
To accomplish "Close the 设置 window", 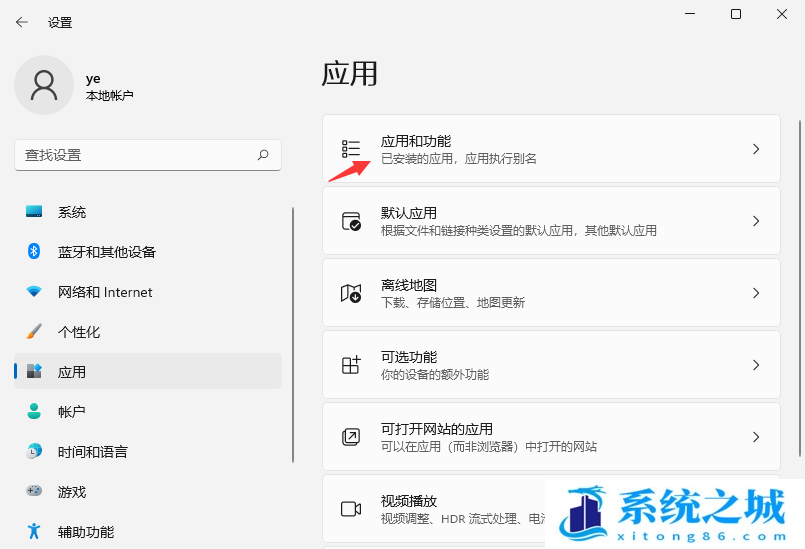I will (782, 14).
